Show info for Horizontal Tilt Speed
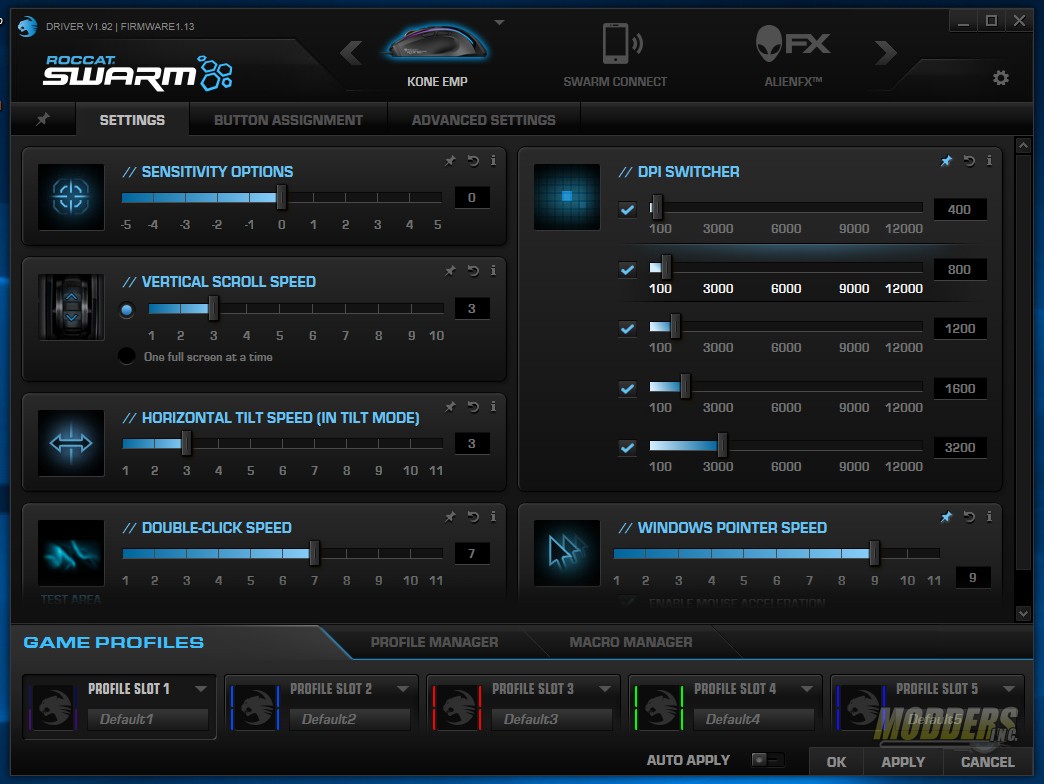The image size is (1044, 784). click(493, 406)
